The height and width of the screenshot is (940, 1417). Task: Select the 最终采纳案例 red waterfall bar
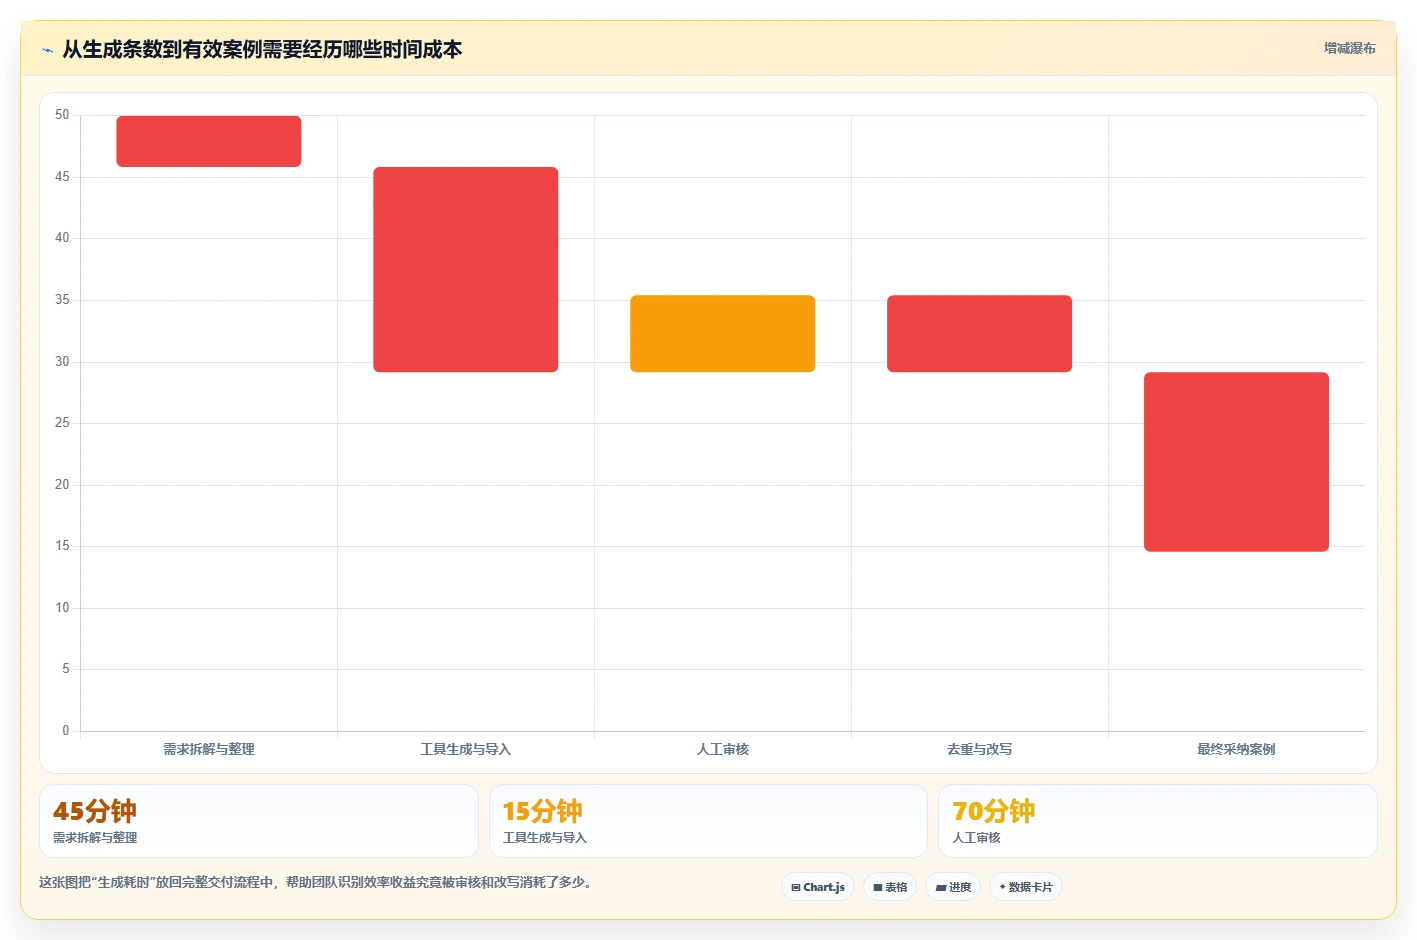(1237, 462)
